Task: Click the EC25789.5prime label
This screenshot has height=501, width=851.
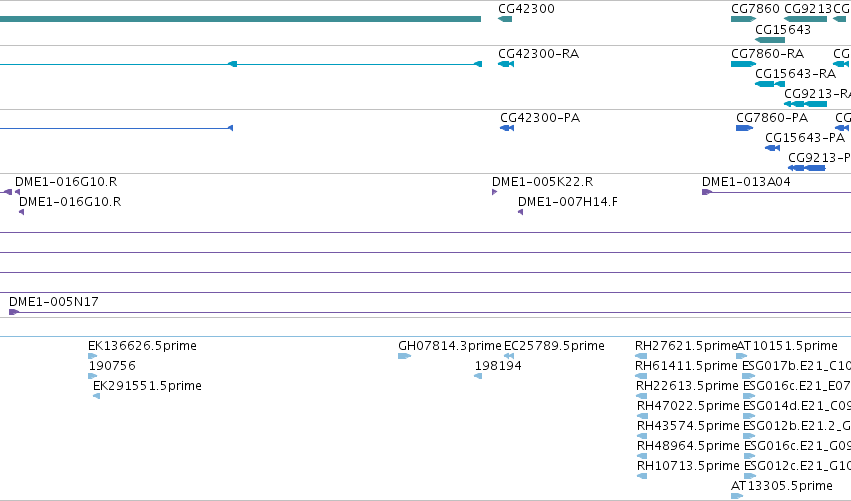Action: (554, 346)
